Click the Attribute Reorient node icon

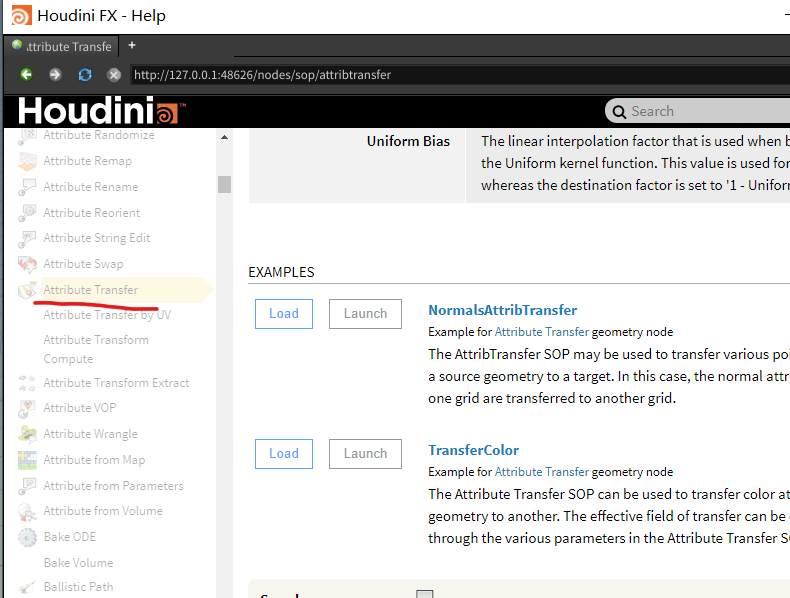[27, 213]
